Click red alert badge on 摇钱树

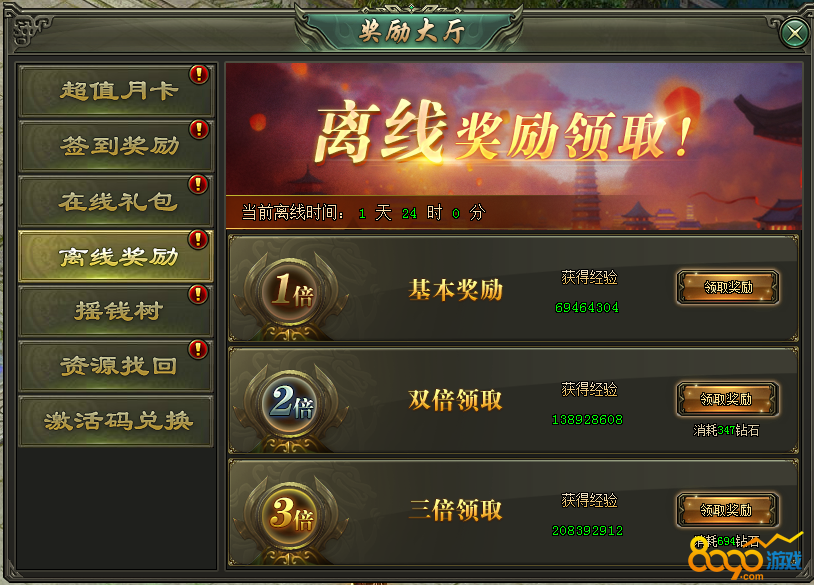[199, 294]
